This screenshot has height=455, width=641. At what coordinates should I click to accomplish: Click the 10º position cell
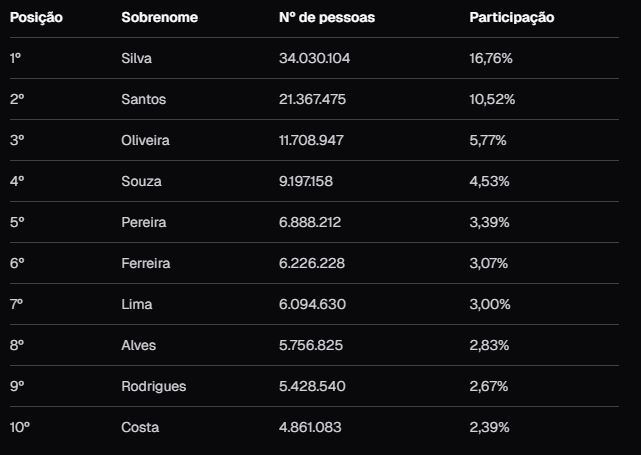click(x=20, y=428)
